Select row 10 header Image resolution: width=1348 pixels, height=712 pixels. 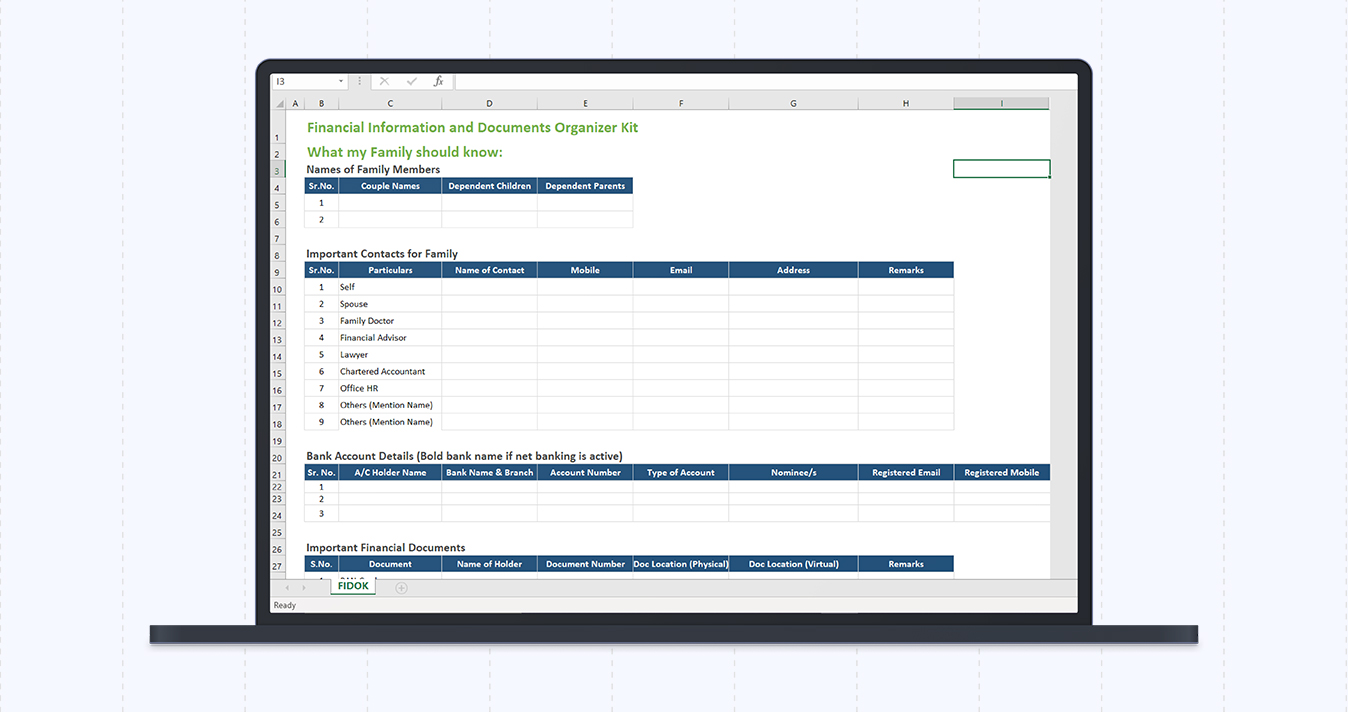point(277,289)
